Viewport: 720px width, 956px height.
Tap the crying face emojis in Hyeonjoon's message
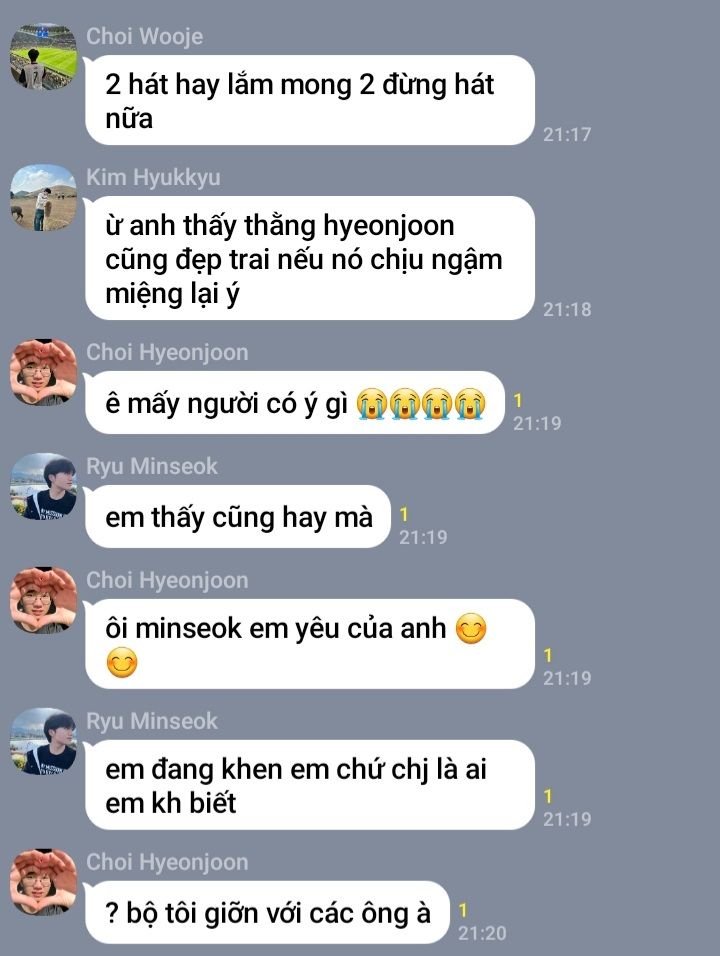421,403
